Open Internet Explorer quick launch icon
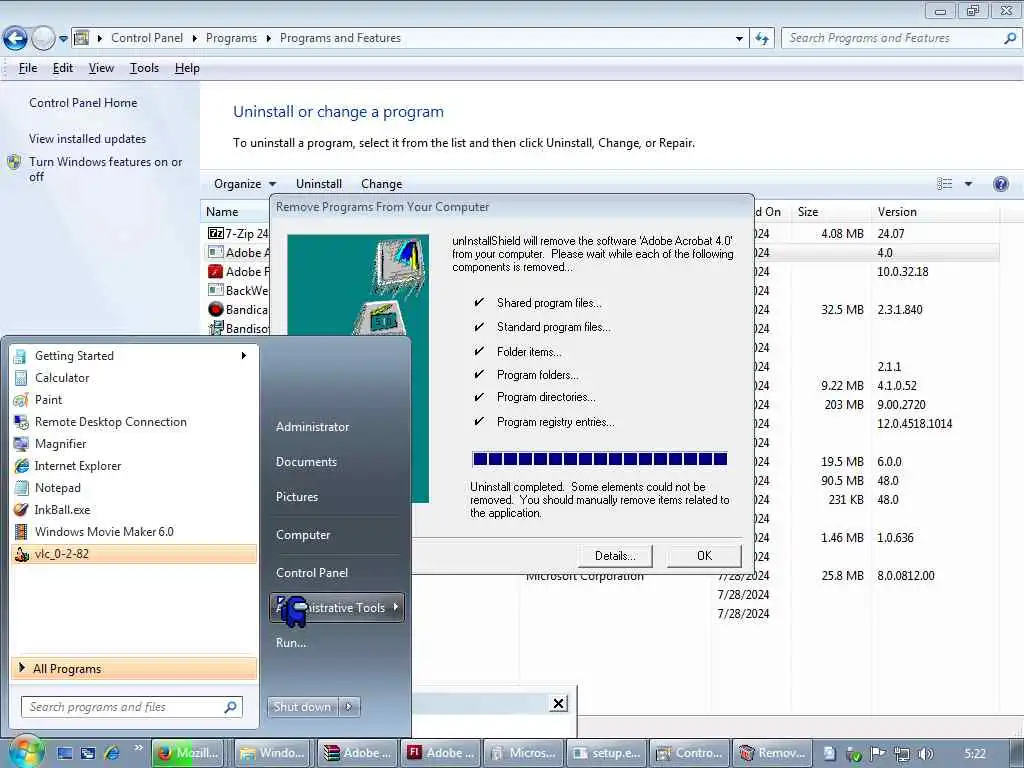The image size is (1024, 768). click(x=112, y=754)
